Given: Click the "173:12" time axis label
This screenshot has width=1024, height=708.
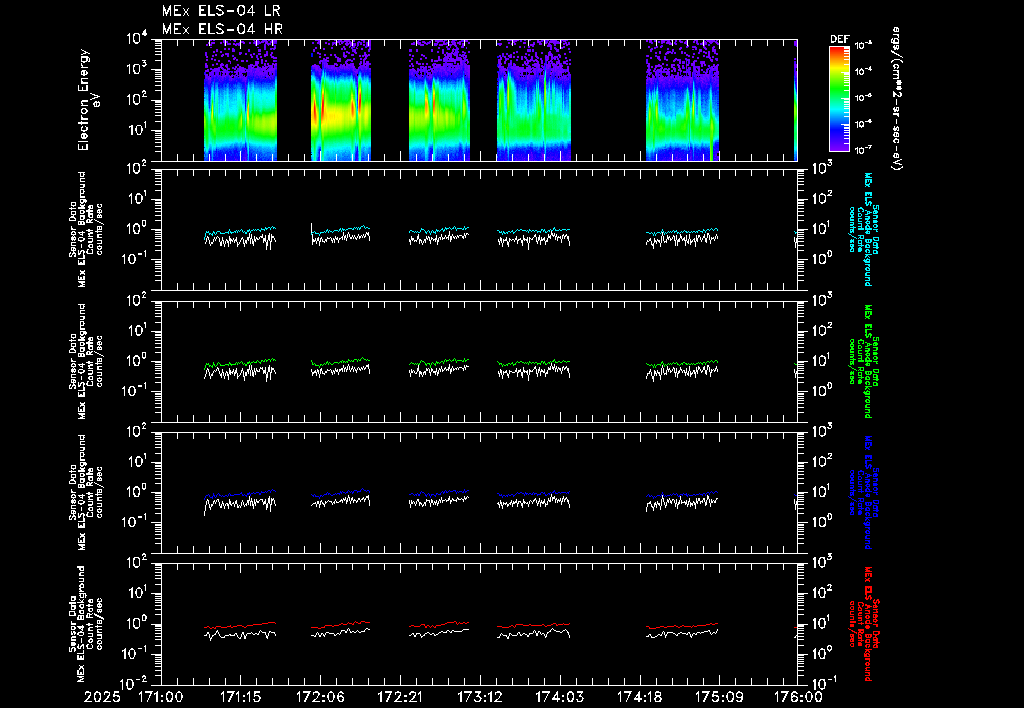Looking at the screenshot, I should (x=480, y=698).
